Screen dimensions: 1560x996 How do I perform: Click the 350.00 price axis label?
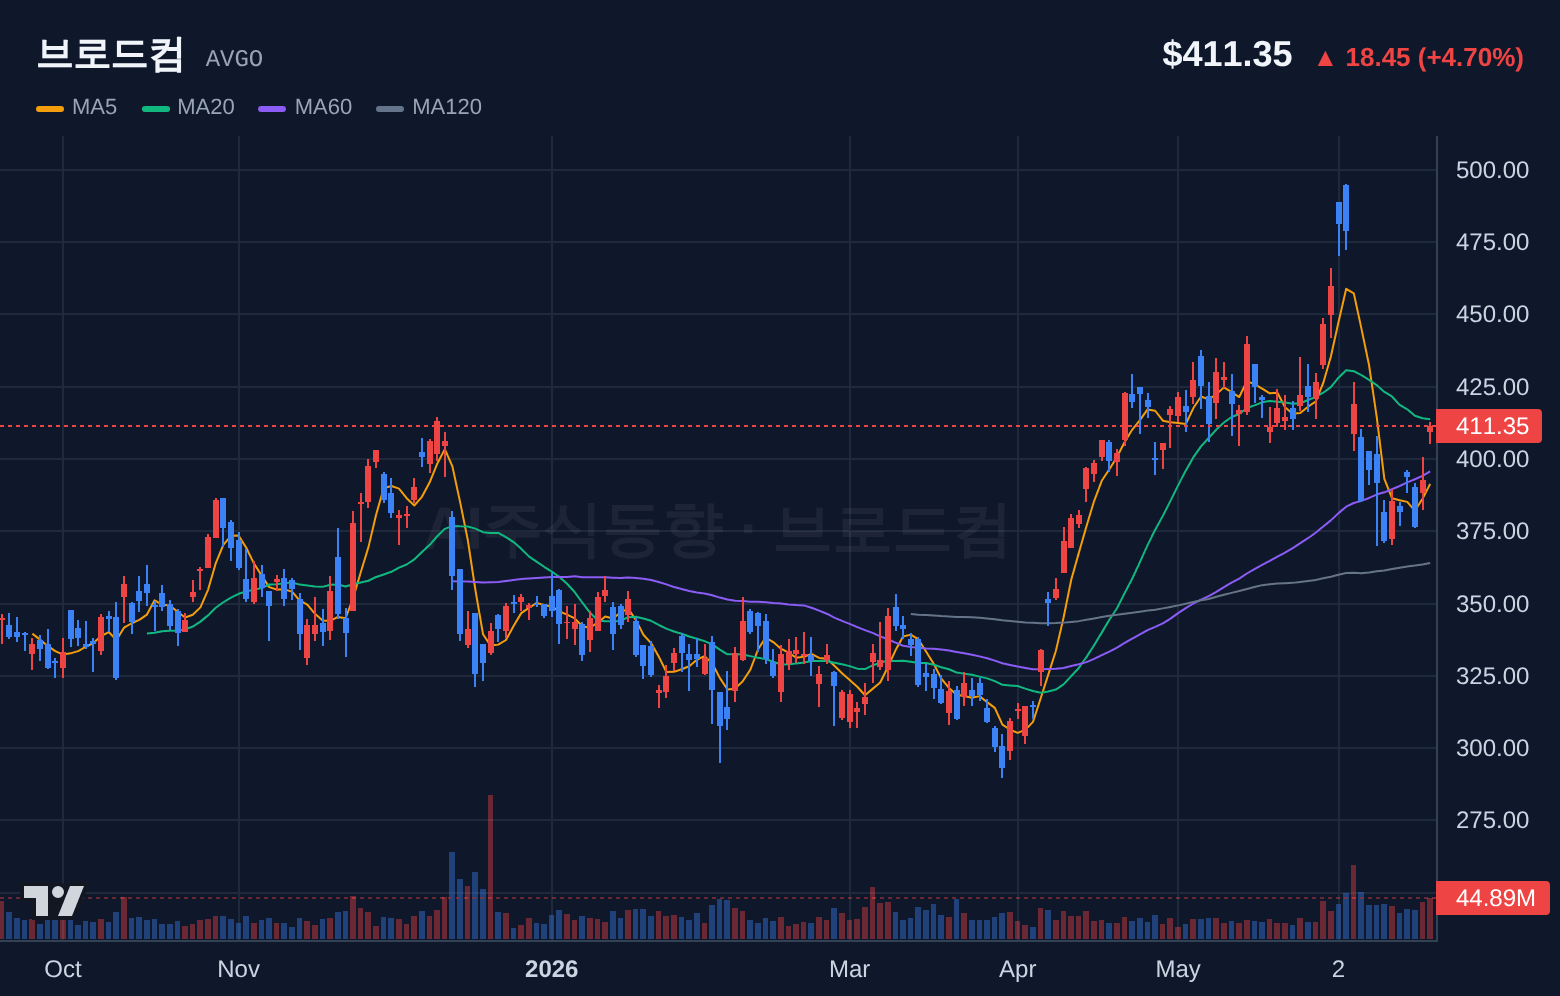click(x=1492, y=604)
